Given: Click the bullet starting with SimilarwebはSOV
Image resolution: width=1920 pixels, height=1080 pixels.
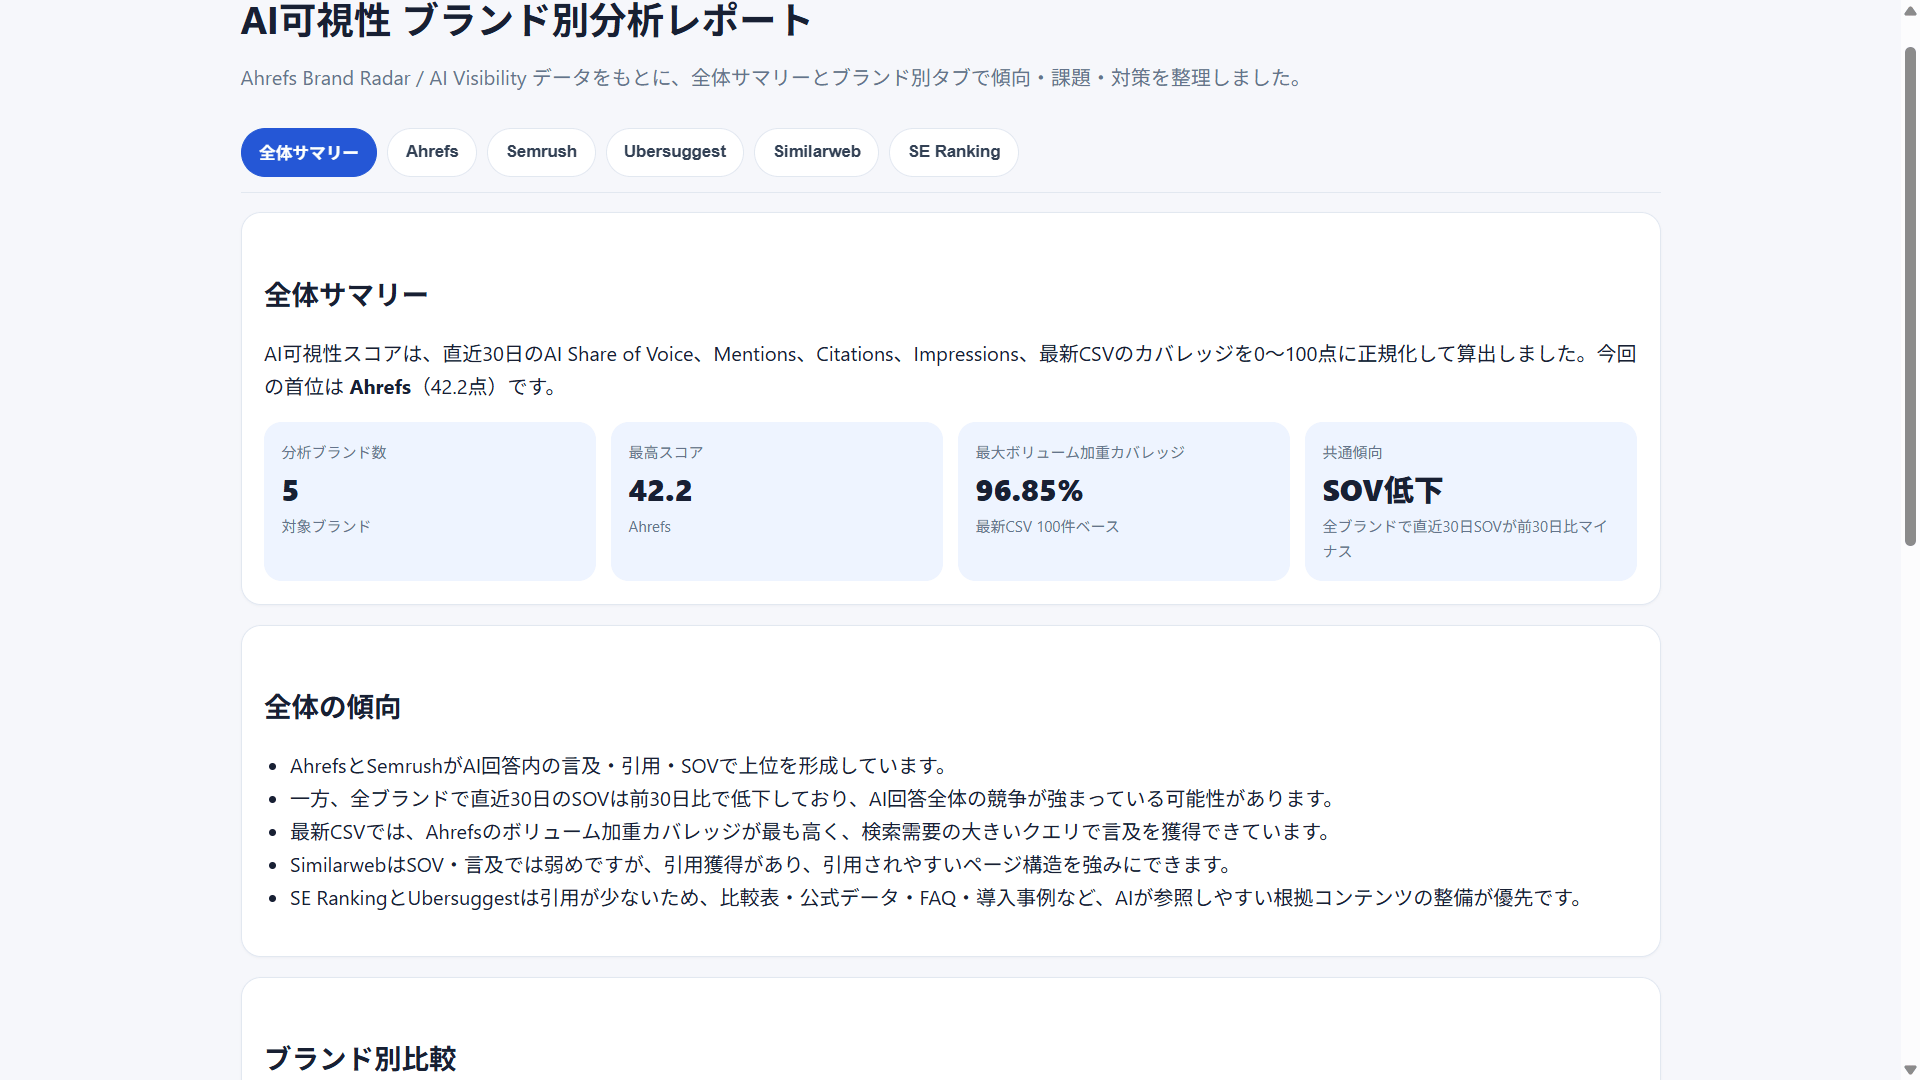Looking at the screenshot, I should click(764, 865).
